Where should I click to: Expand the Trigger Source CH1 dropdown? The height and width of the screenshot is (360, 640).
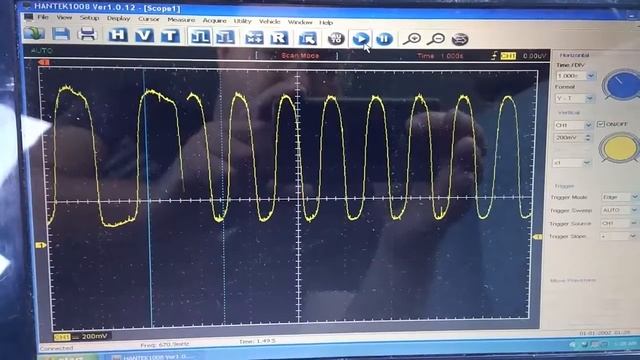633,223
